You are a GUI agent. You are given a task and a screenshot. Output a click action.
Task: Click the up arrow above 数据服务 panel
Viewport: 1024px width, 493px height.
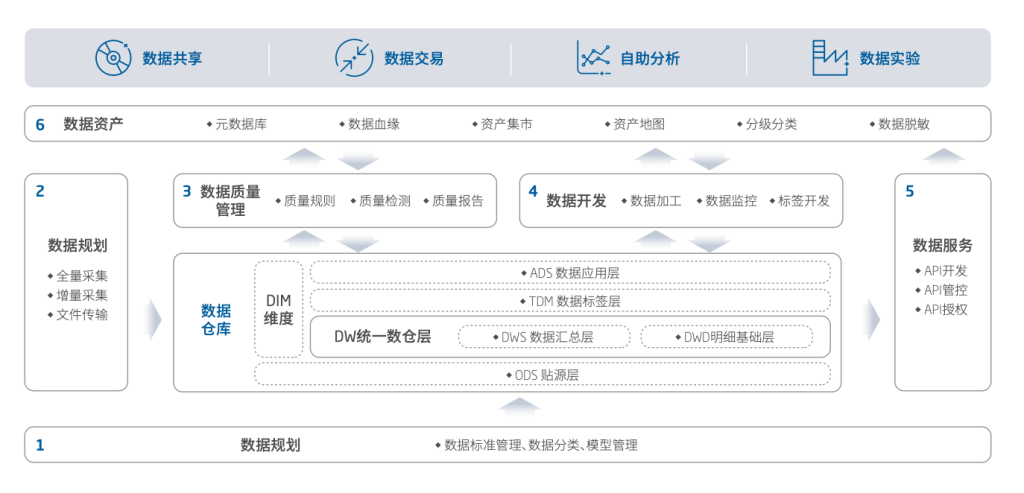coord(942,156)
